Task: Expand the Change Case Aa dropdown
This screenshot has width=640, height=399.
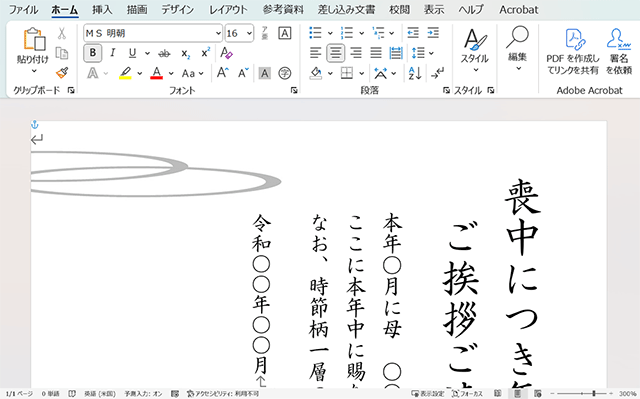Action: click(x=201, y=73)
